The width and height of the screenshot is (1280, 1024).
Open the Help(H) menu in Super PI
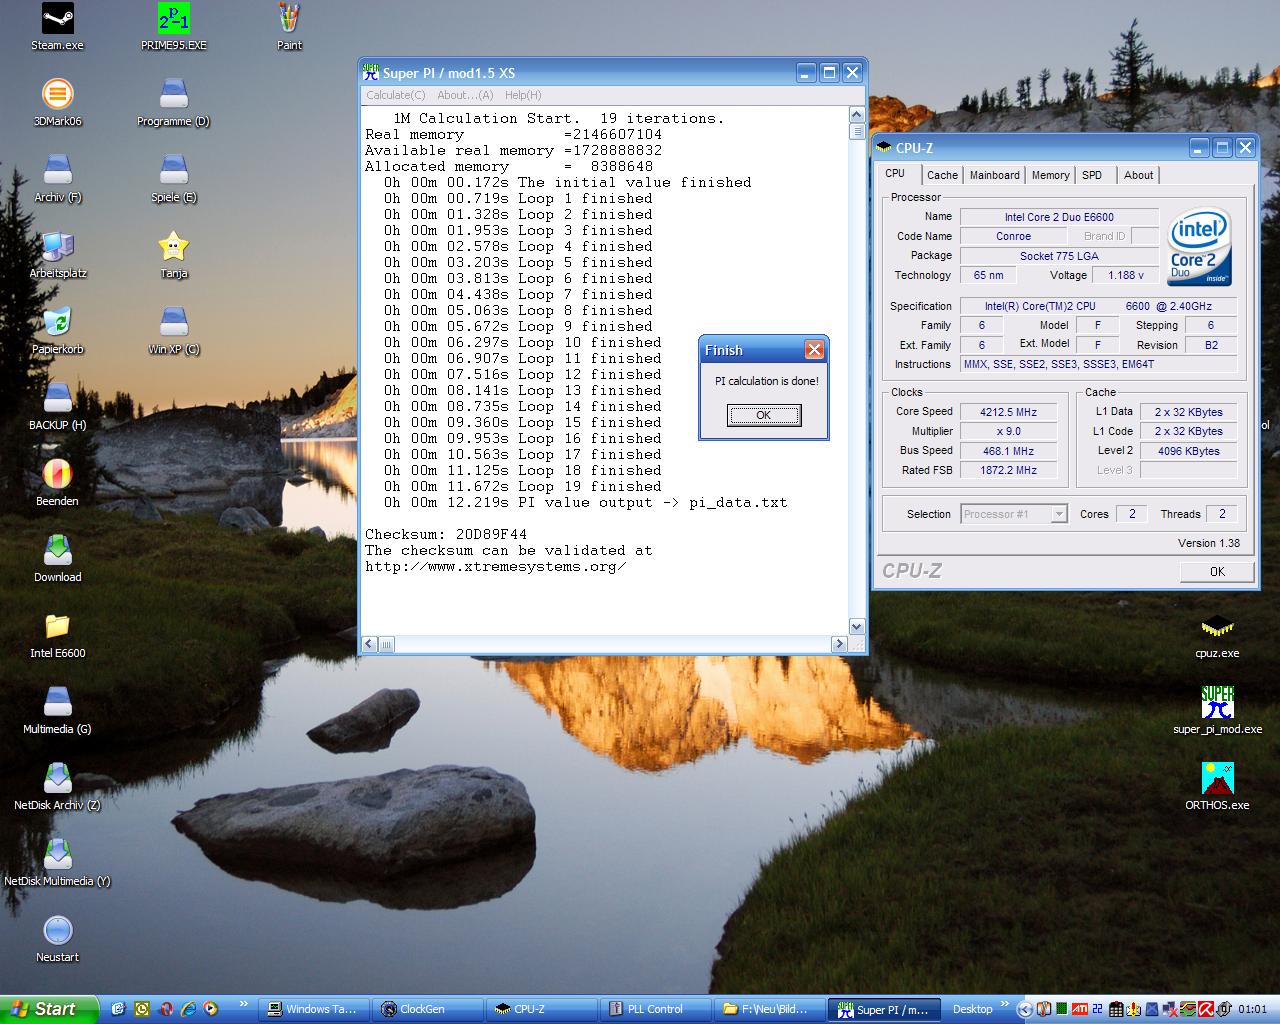tap(523, 95)
